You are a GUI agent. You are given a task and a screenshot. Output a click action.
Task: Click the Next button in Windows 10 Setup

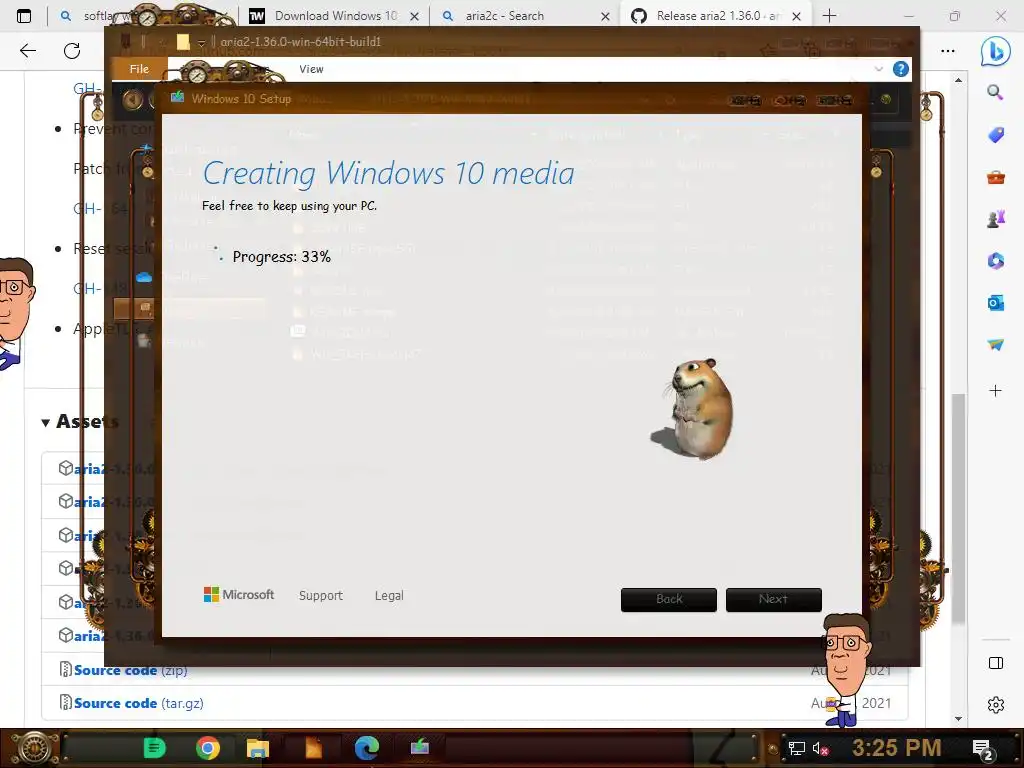pos(774,600)
